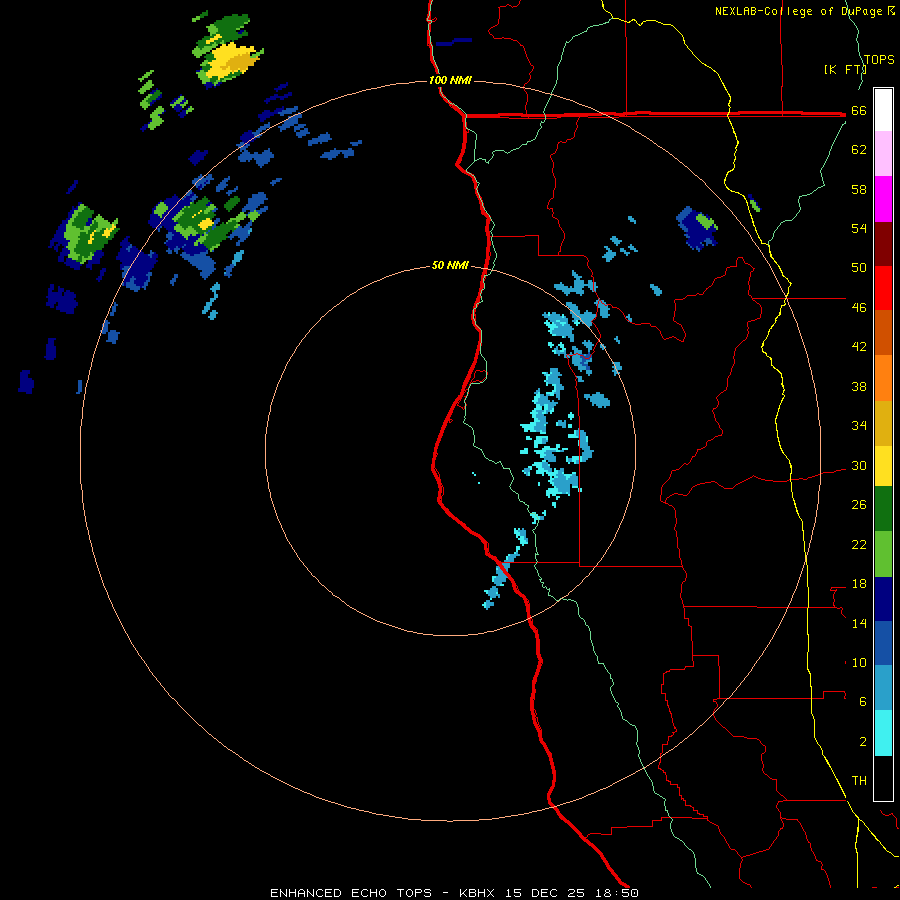The width and height of the screenshot is (900, 900).
Task: Select the cyan legend swatch
Action: coord(883,733)
